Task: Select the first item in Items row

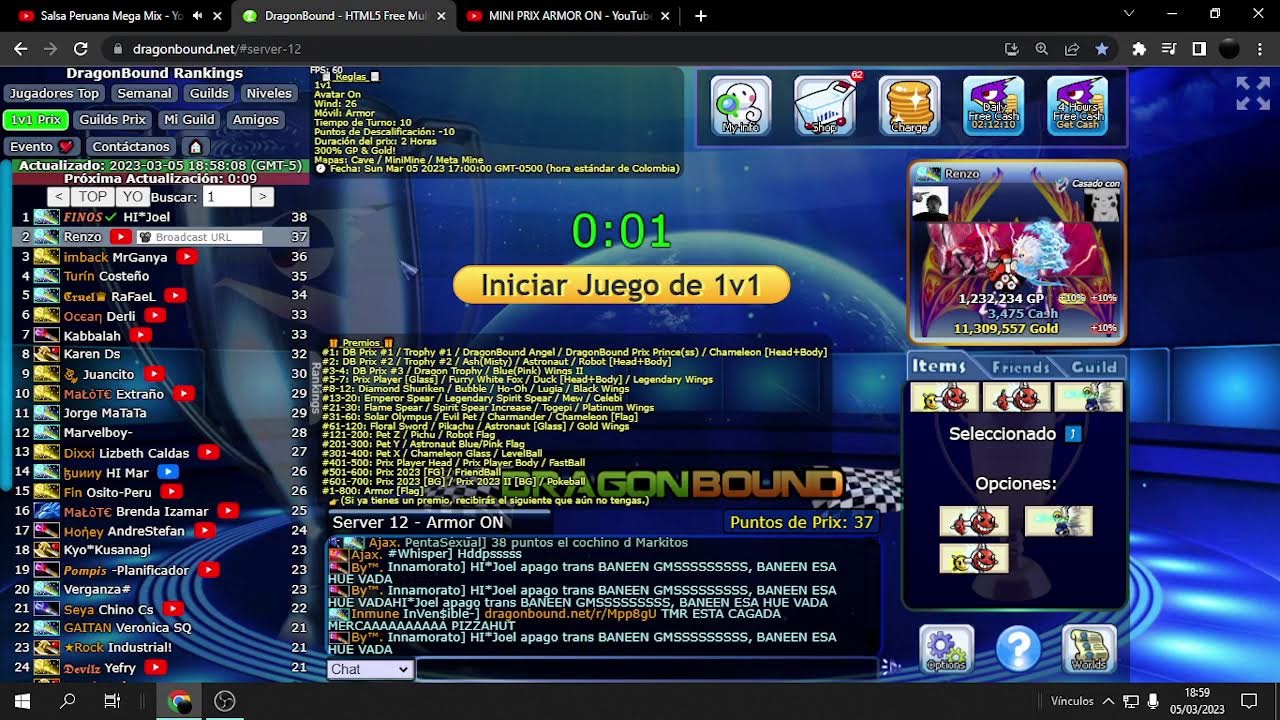Action: click(944, 398)
